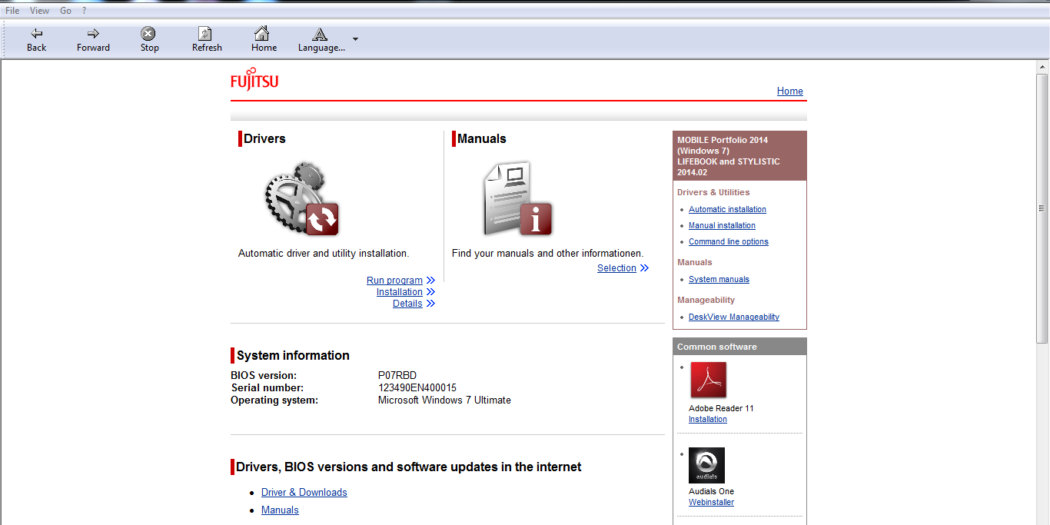Click Microsoft Windows 7 Ultimate text
The image size is (1050, 525).
(445, 400)
